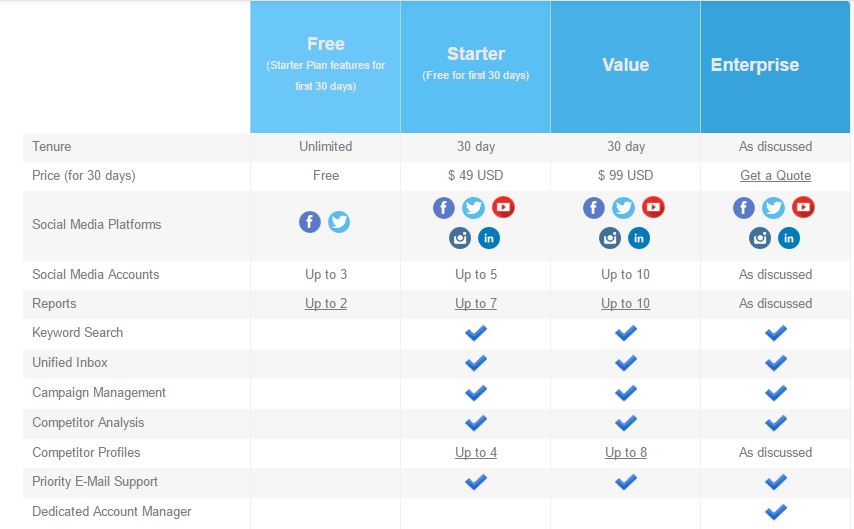Click the YouTube icon under Starter plan
The width and height of the screenshot is (854, 529).
(503, 207)
